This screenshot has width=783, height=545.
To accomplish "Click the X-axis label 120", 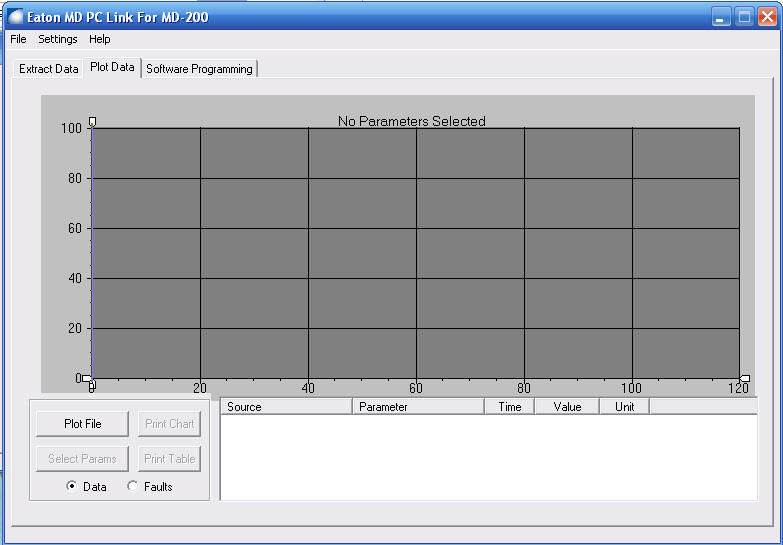I will pyautogui.click(x=739, y=388).
